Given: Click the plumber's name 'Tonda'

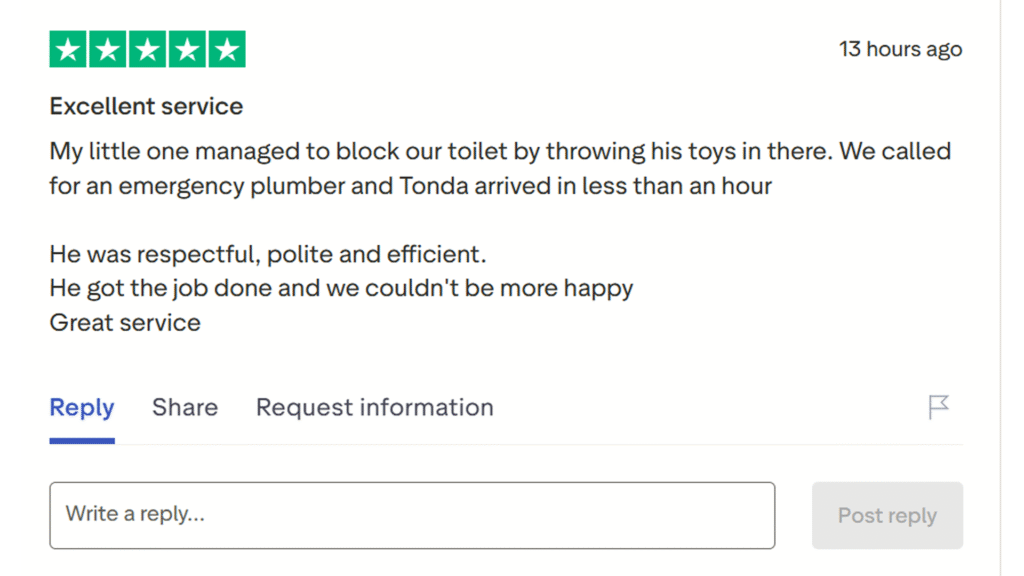Looking at the screenshot, I should click(x=433, y=186).
